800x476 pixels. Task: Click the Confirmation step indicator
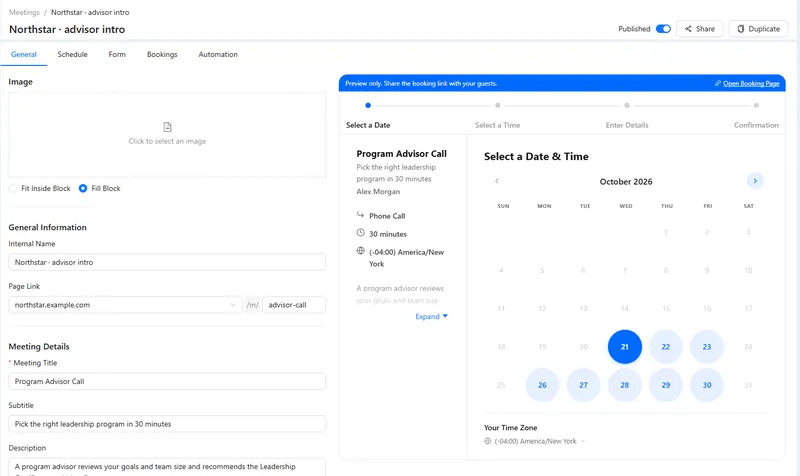click(756, 106)
